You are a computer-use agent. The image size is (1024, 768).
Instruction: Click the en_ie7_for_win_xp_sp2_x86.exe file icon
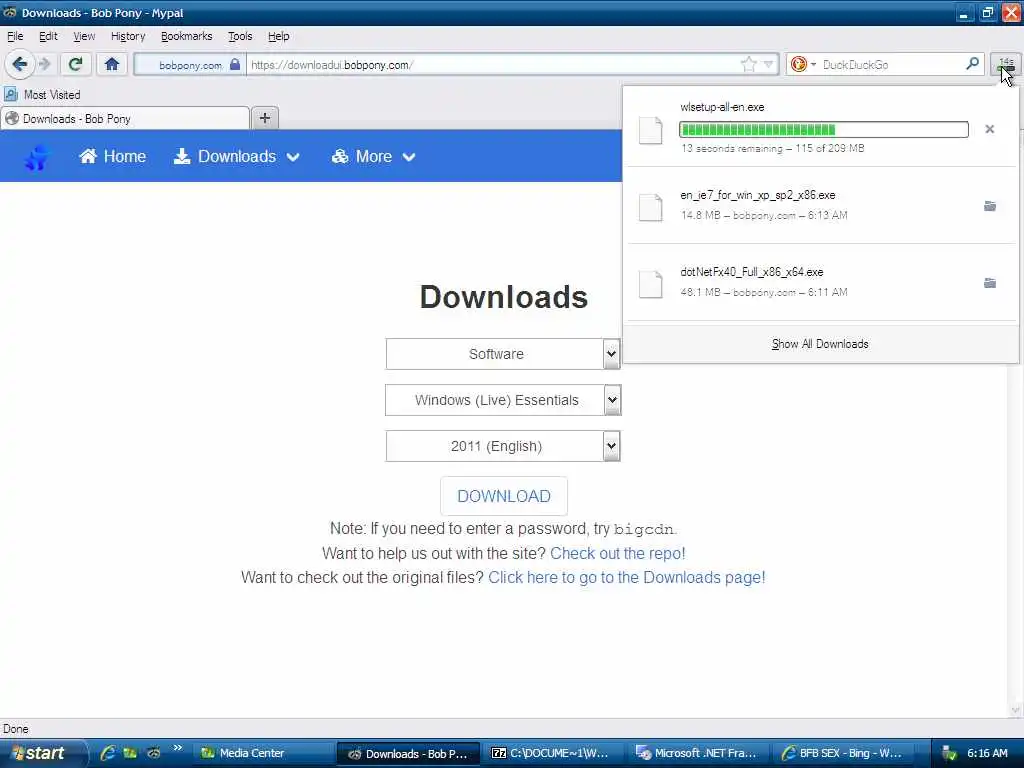[x=650, y=207]
